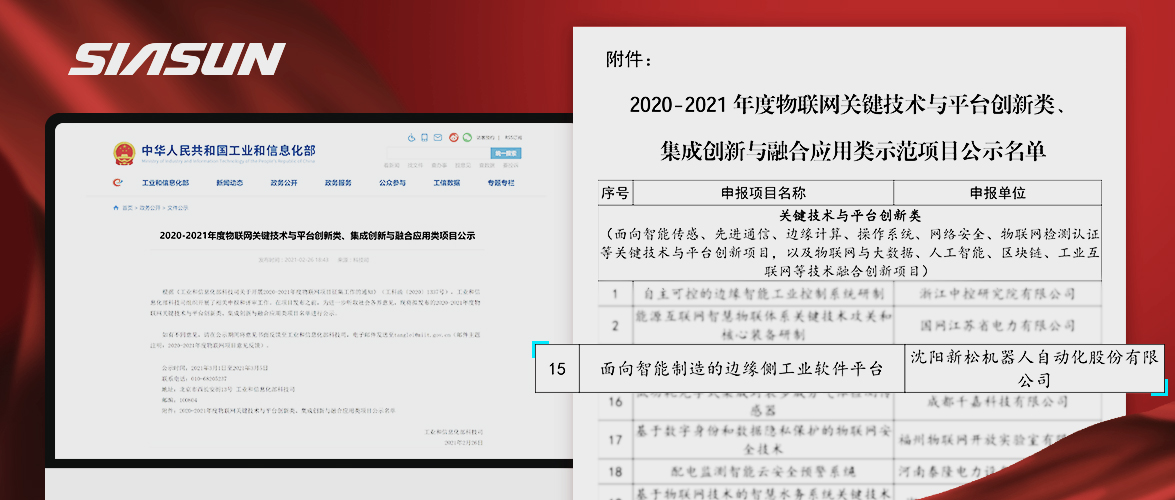Open the 公众参与 navigation item
The width and height of the screenshot is (1175, 500).
(x=392, y=183)
